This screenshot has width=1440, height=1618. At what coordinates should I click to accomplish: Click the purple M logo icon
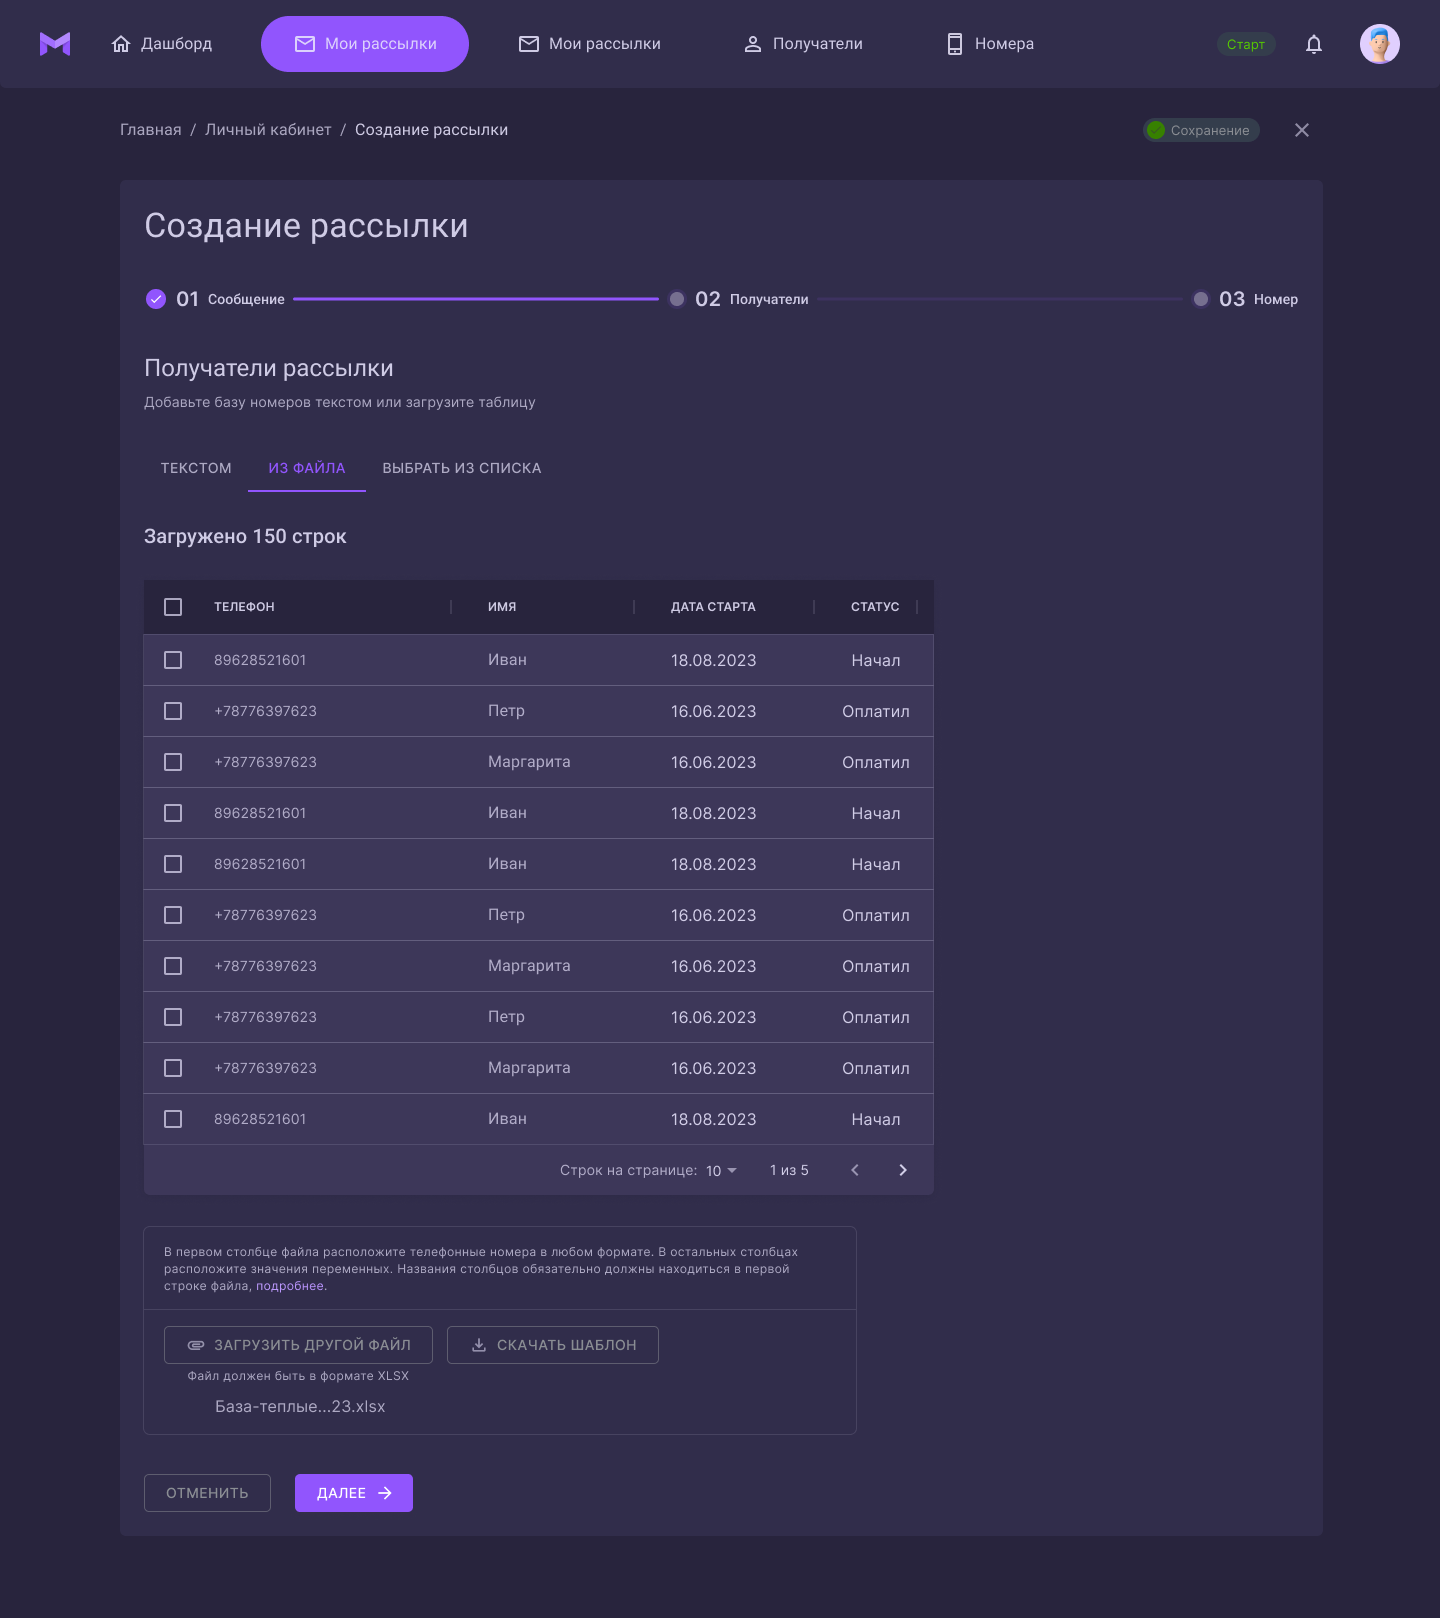[55, 44]
